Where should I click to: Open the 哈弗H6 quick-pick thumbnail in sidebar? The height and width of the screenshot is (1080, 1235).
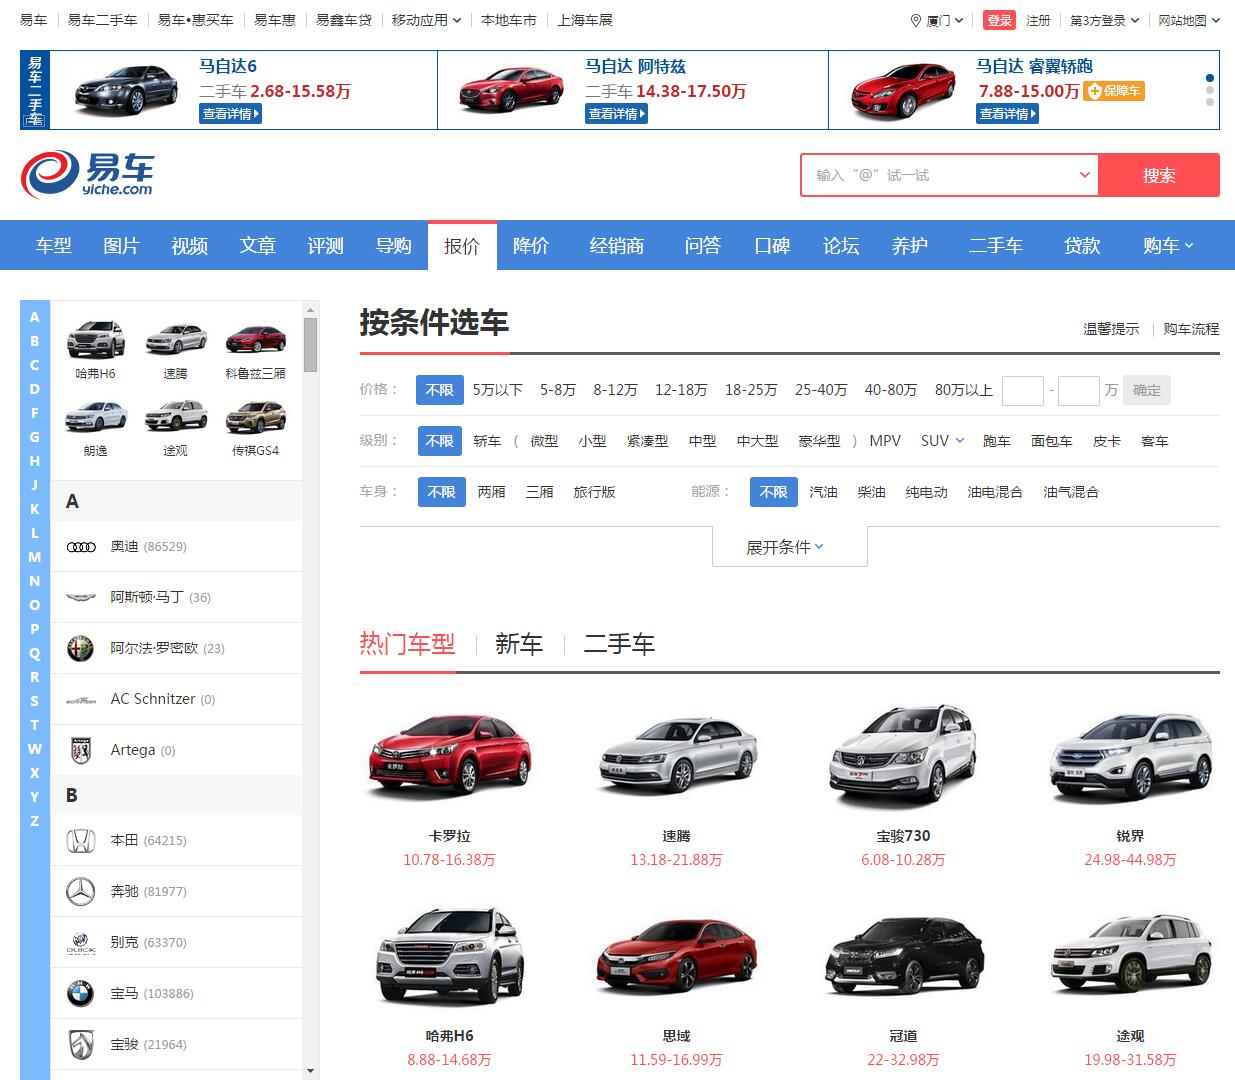tap(96, 340)
